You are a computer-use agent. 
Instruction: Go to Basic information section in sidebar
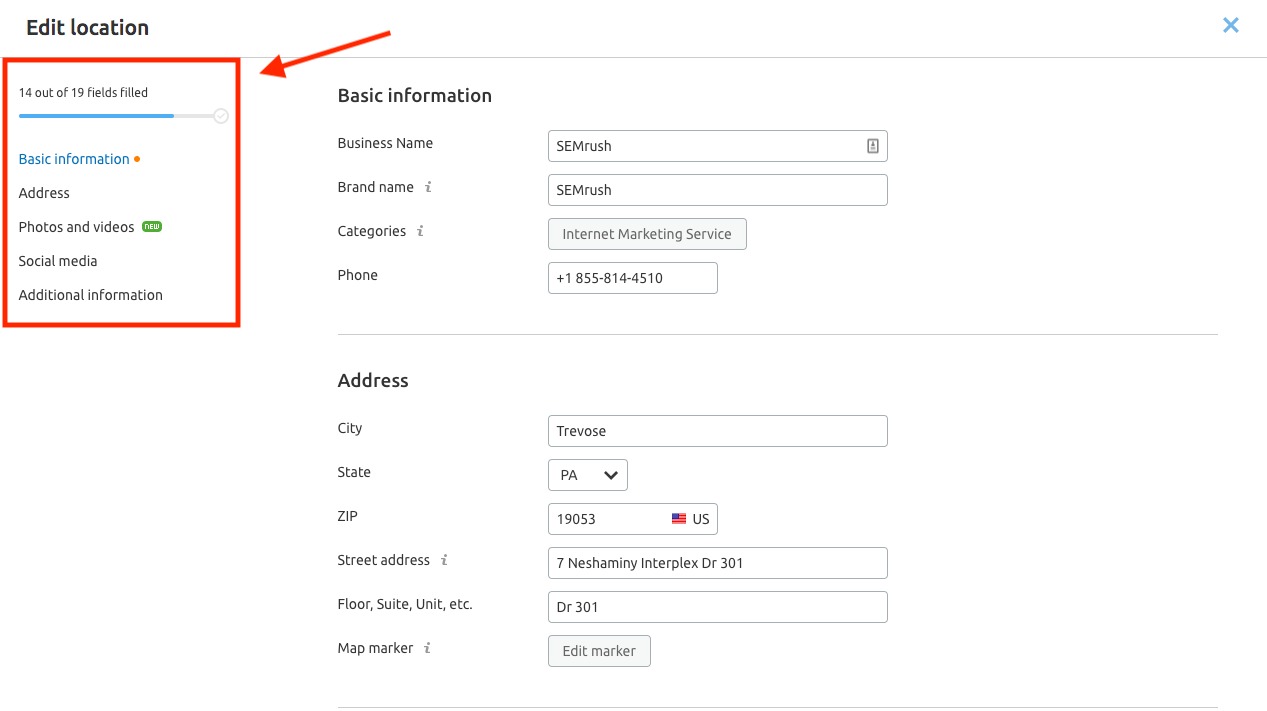[74, 159]
